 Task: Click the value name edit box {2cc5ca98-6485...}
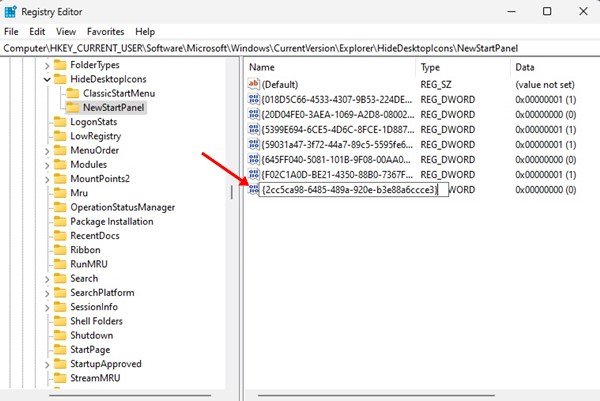pyautogui.click(x=354, y=190)
